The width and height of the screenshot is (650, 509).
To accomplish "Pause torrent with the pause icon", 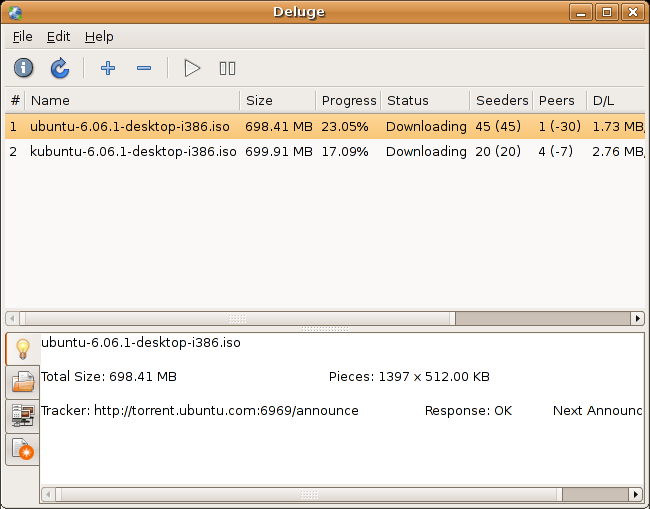I will [227, 68].
